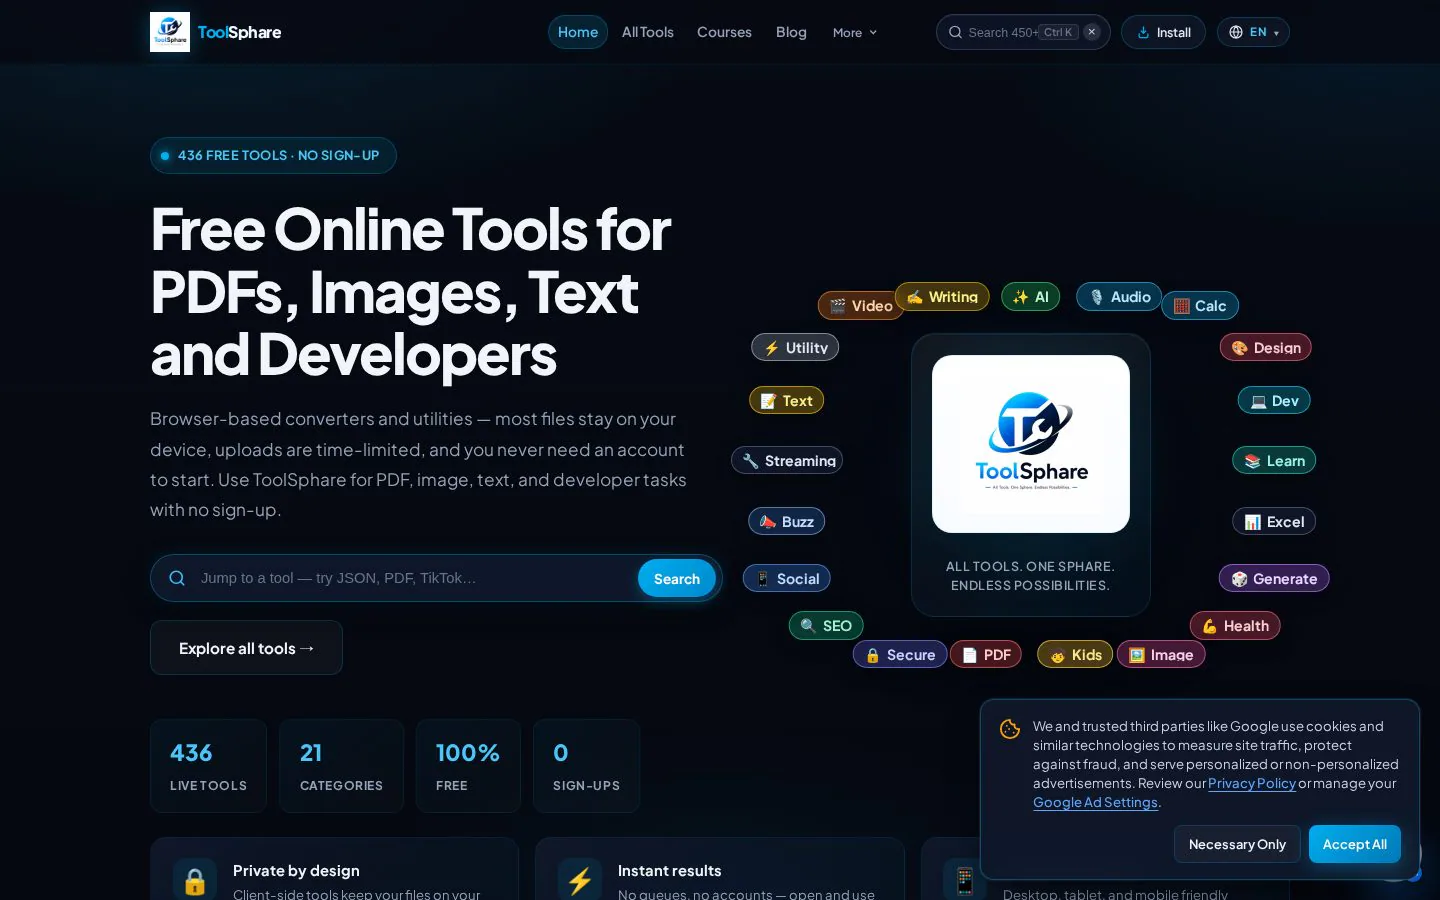Open the Learn category chip
The width and height of the screenshot is (1440, 900).
[1274, 461]
